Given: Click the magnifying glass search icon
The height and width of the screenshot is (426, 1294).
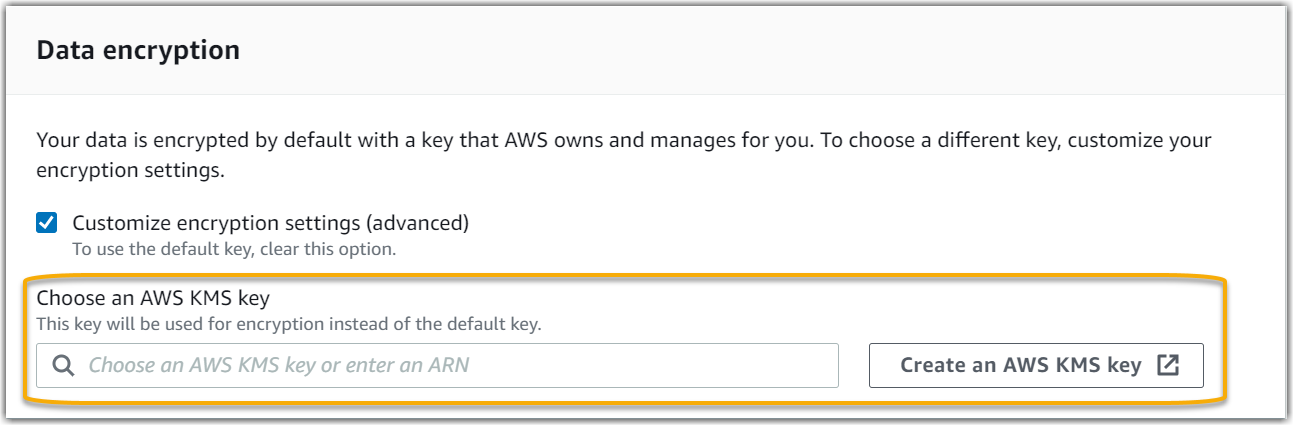Looking at the screenshot, I should click(63, 366).
